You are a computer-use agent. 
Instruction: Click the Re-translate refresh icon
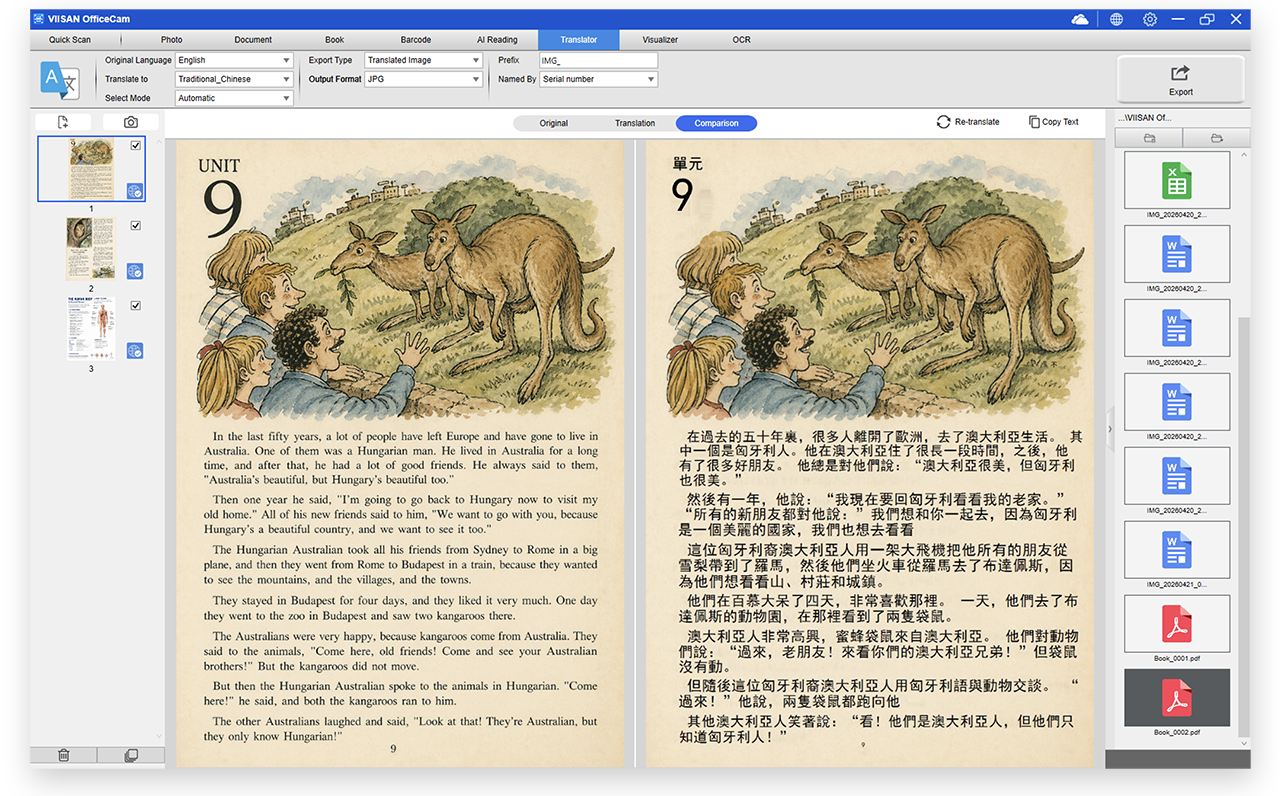coord(943,122)
